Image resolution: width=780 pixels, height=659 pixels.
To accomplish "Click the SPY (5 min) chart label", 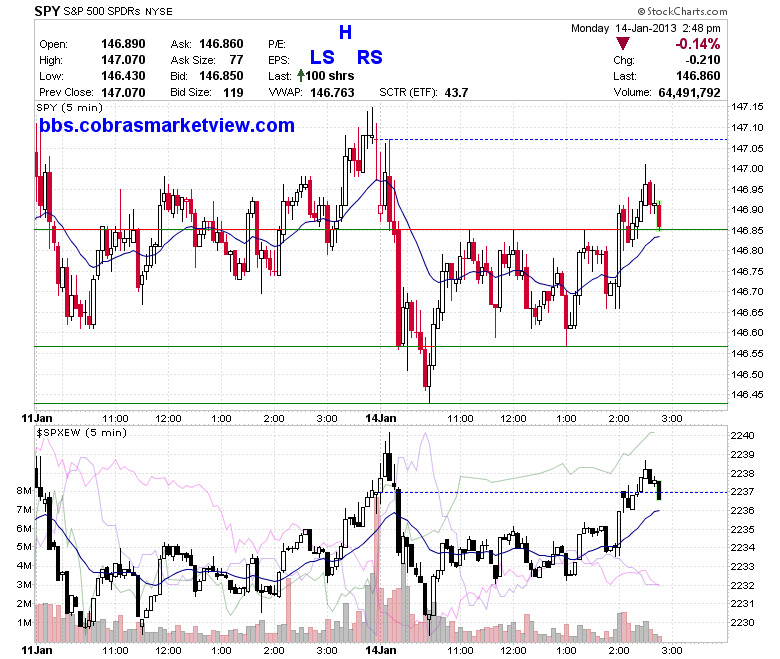I will [x=70, y=107].
